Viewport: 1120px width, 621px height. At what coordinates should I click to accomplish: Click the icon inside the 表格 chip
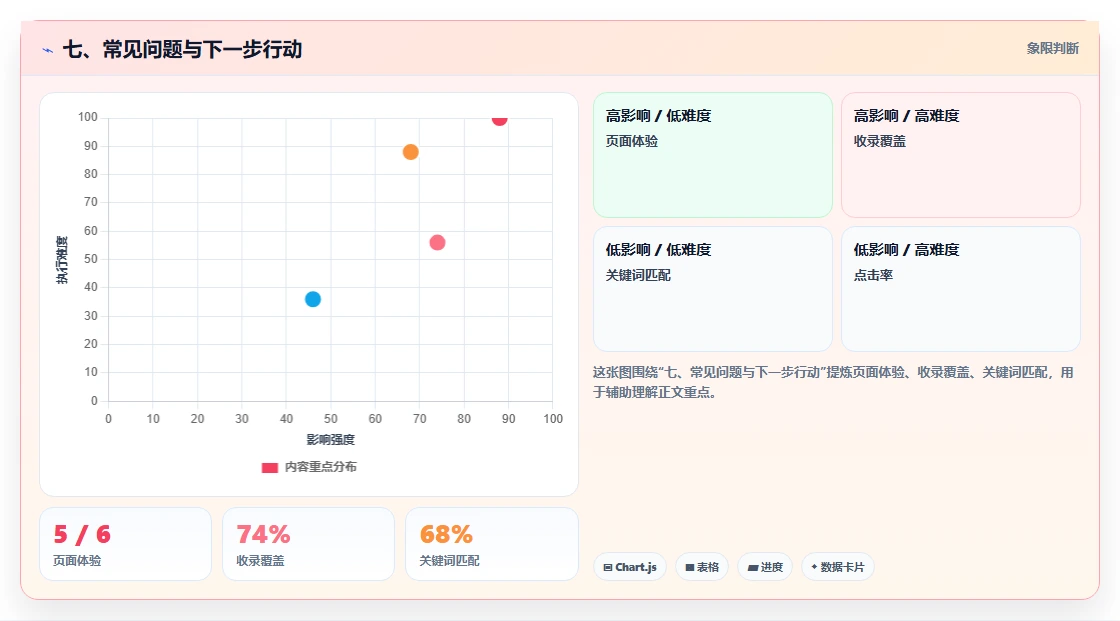[x=690, y=567]
